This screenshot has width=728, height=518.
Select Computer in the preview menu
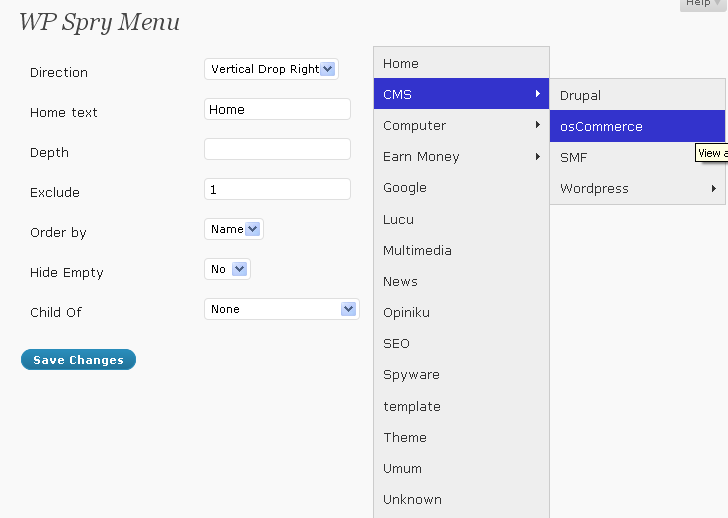461,125
